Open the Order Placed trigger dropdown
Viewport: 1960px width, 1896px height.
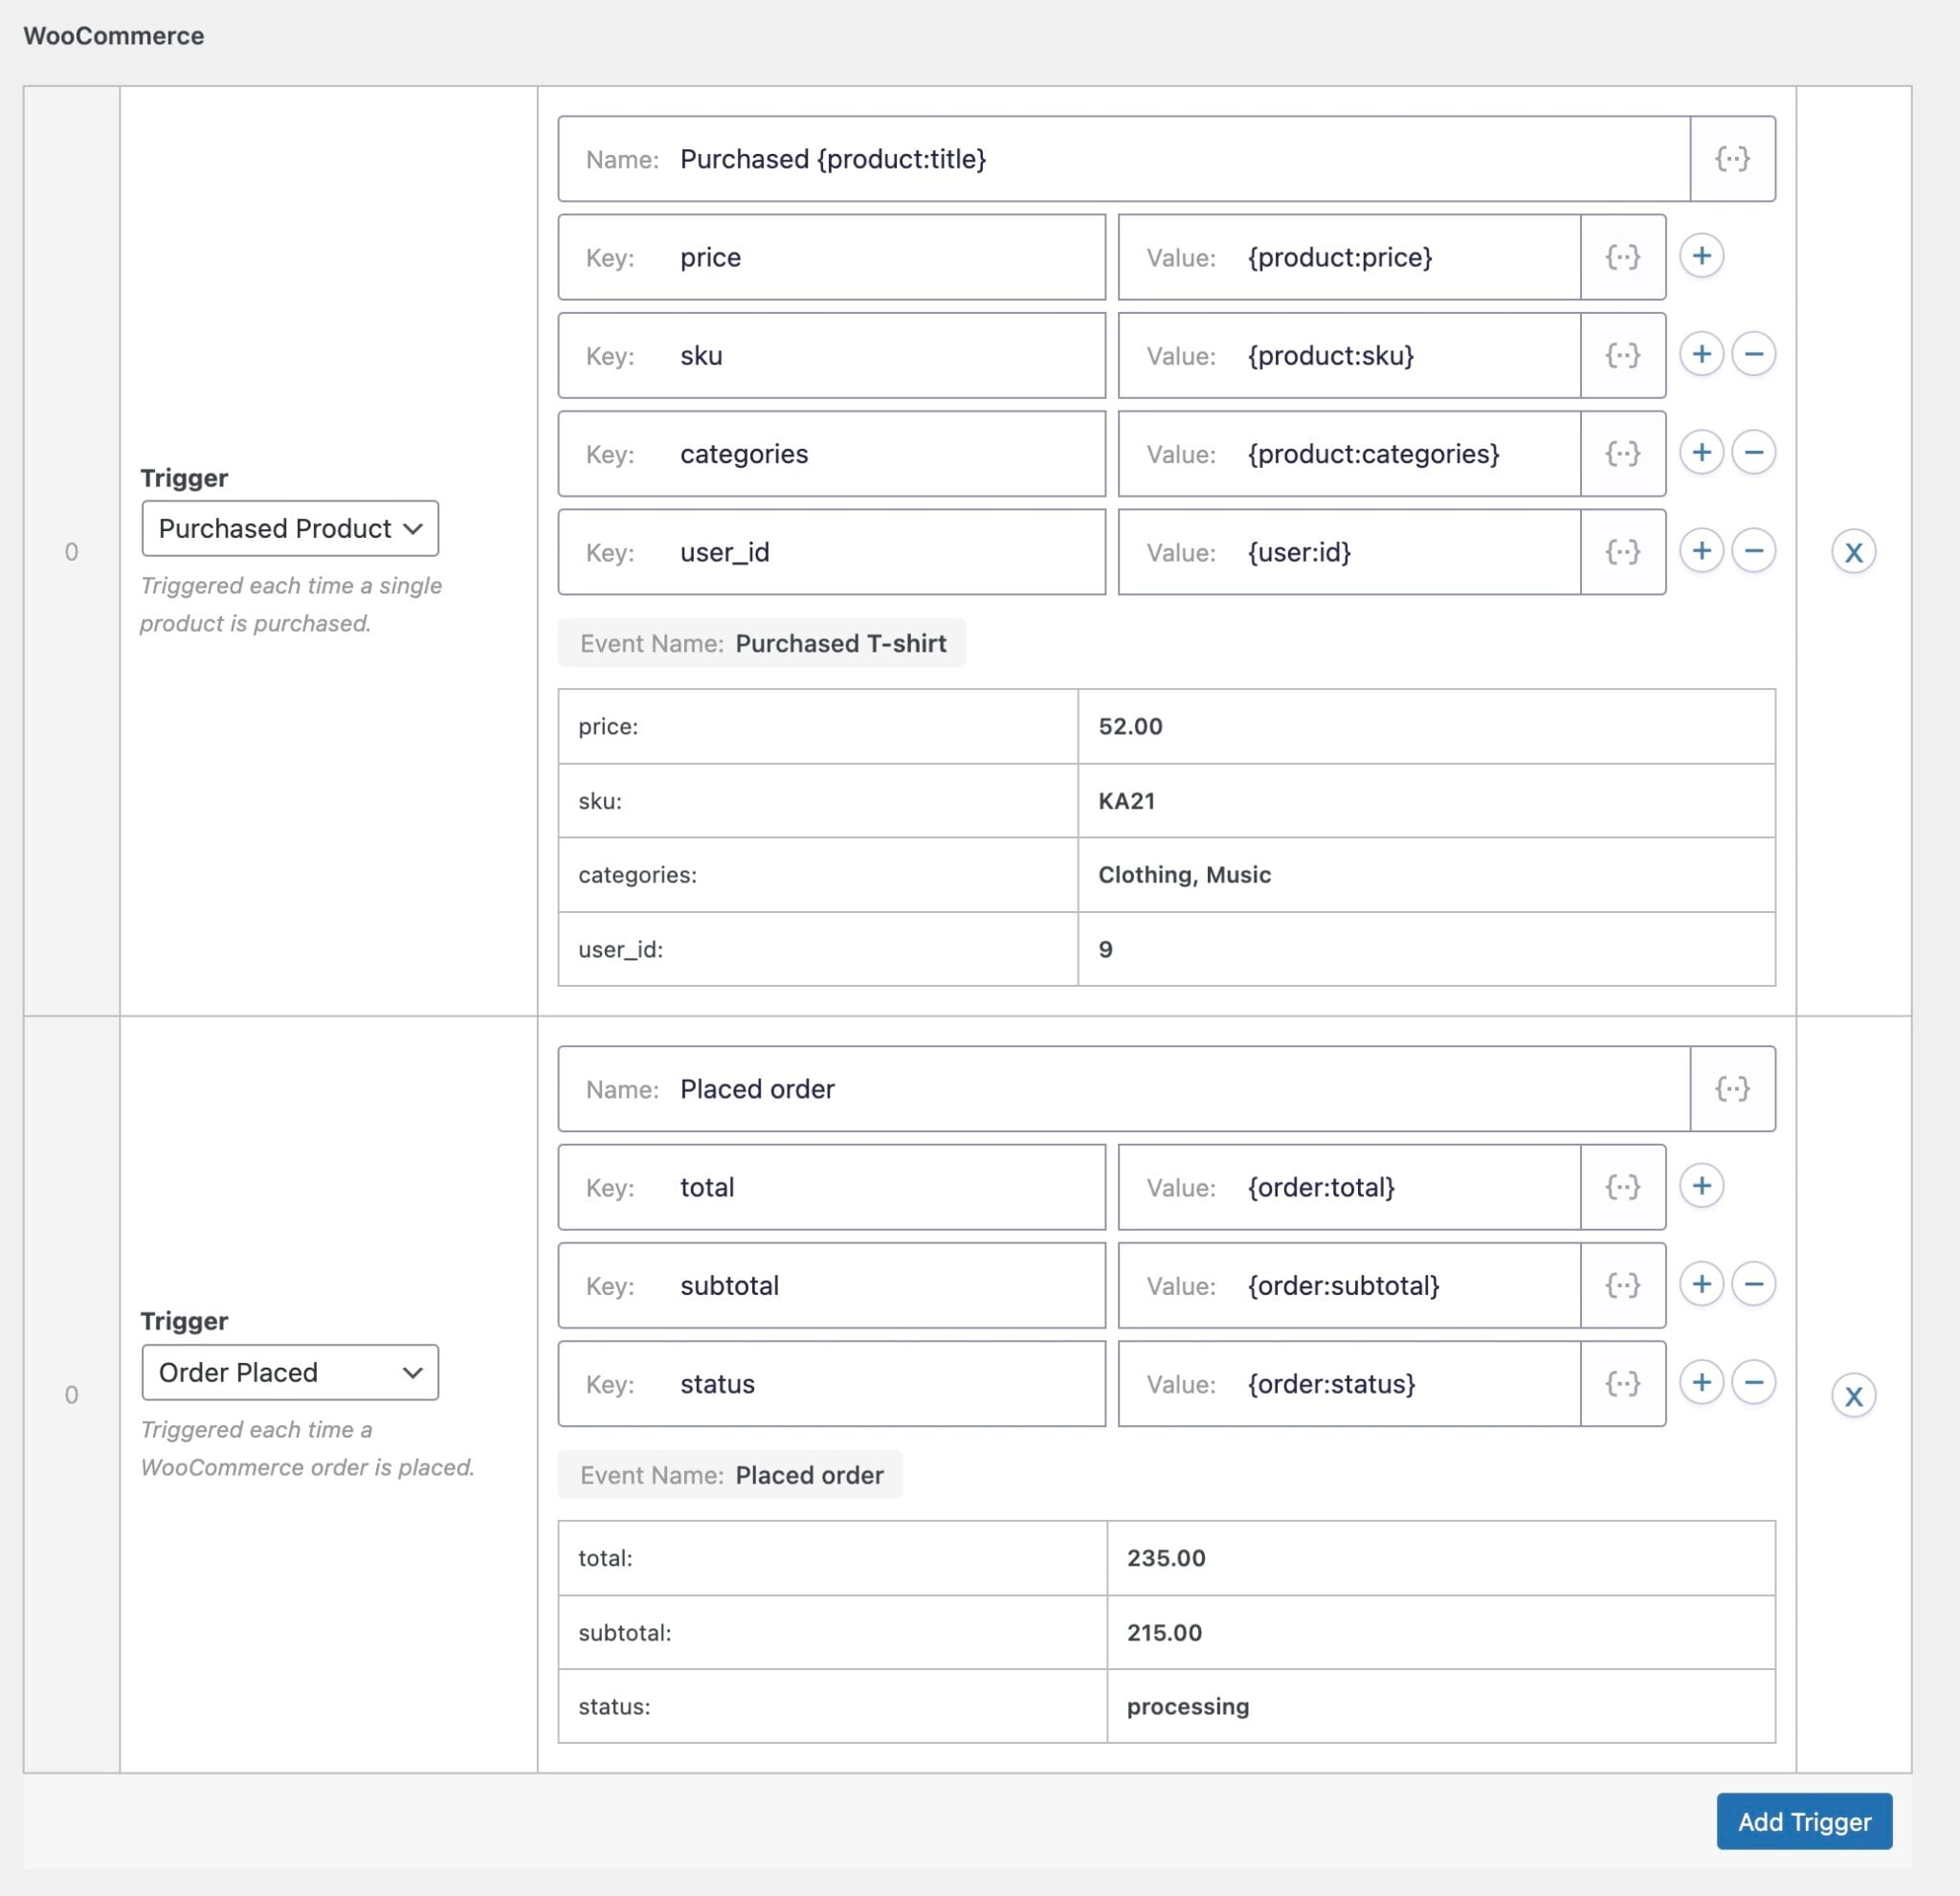pyautogui.click(x=290, y=1372)
